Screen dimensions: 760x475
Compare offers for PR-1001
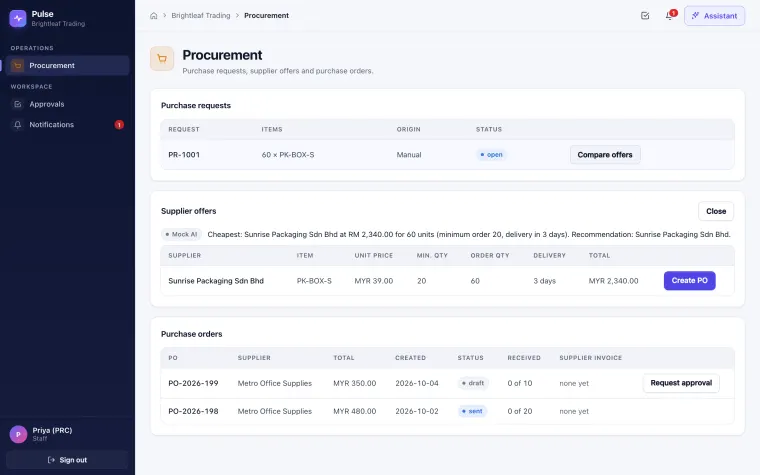pyautogui.click(x=605, y=155)
